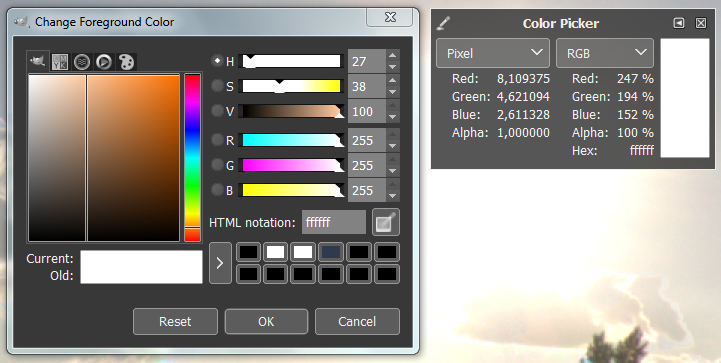The height and width of the screenshot is (363, 721).
Task: Pick the dark blue history swatch
Action: [331, 252]
